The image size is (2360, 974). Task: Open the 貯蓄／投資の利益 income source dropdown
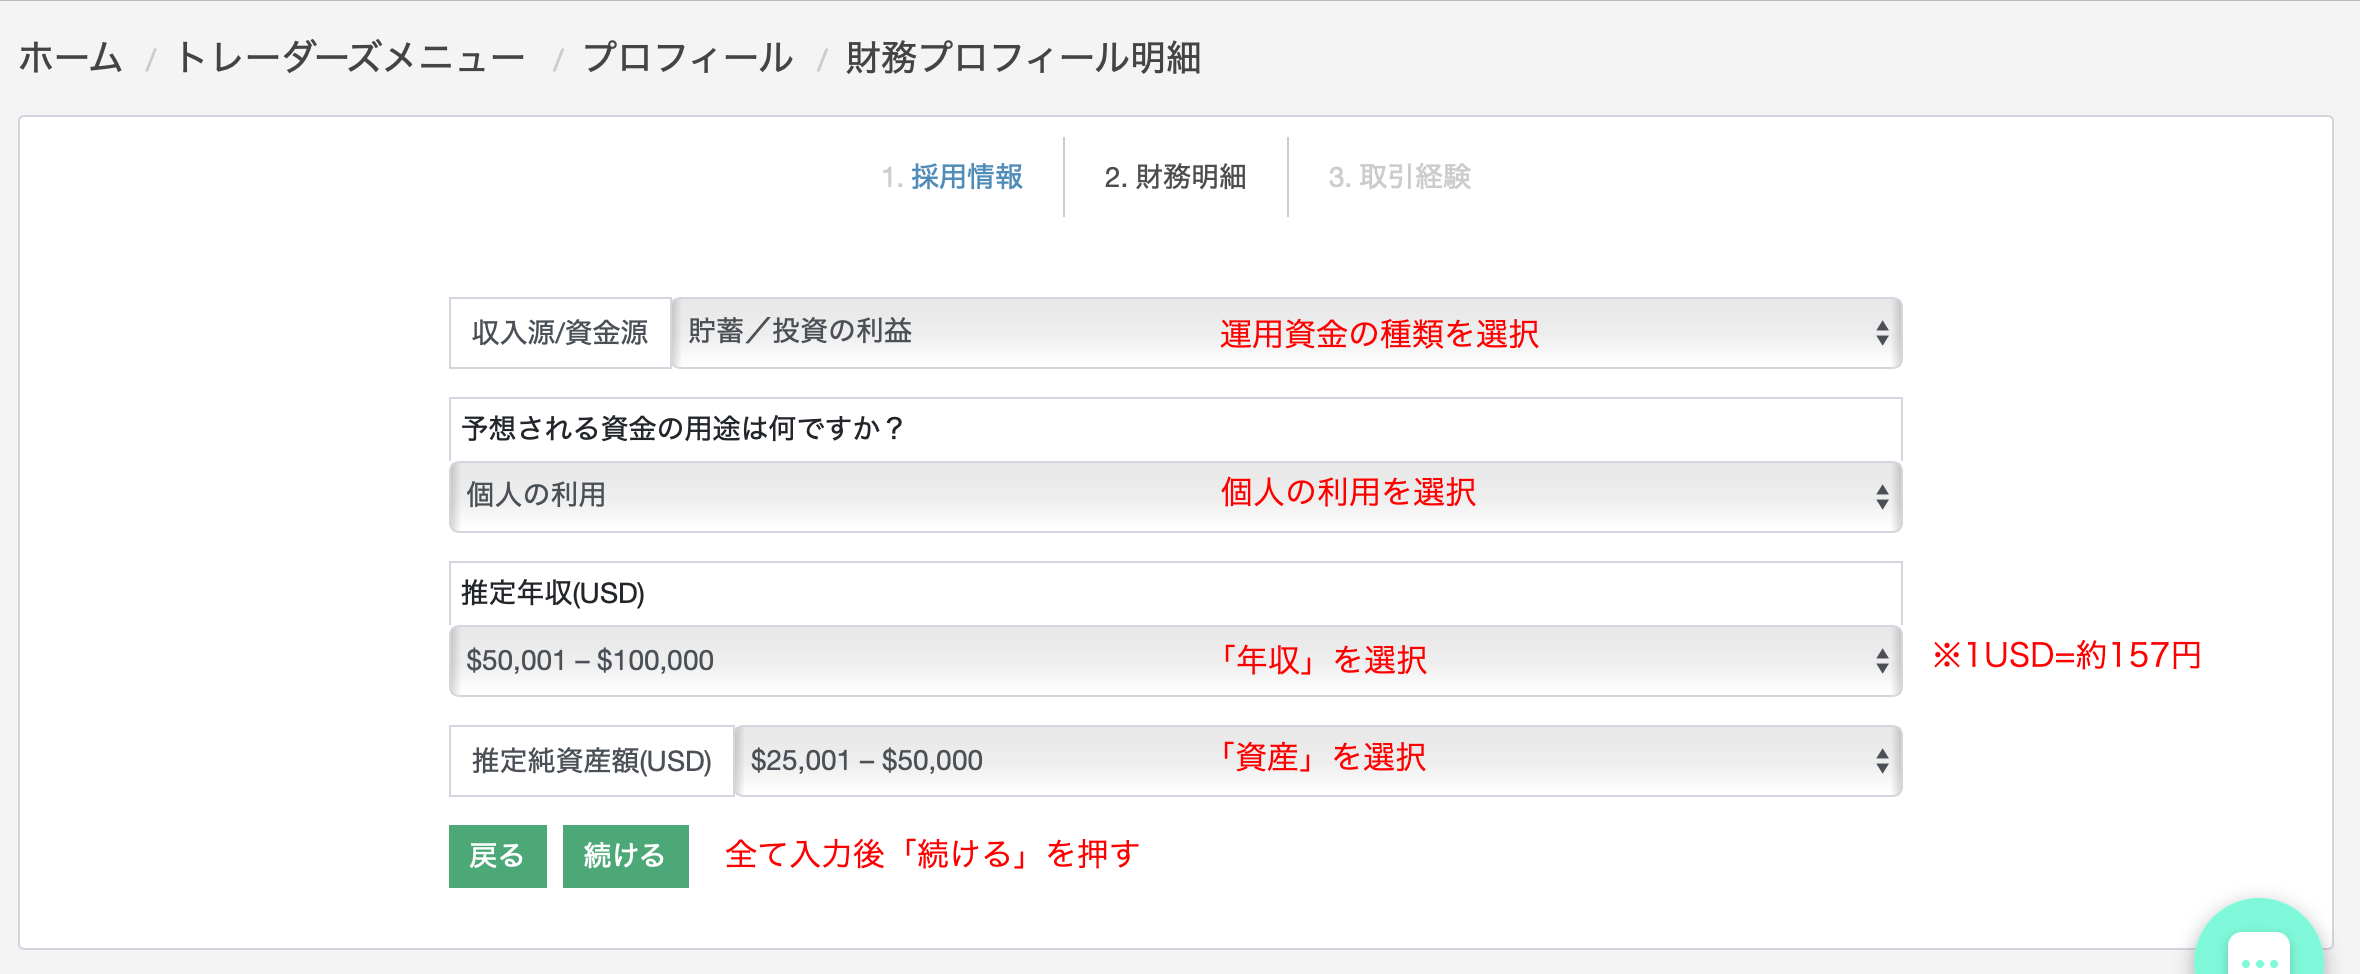[1287, 333]
